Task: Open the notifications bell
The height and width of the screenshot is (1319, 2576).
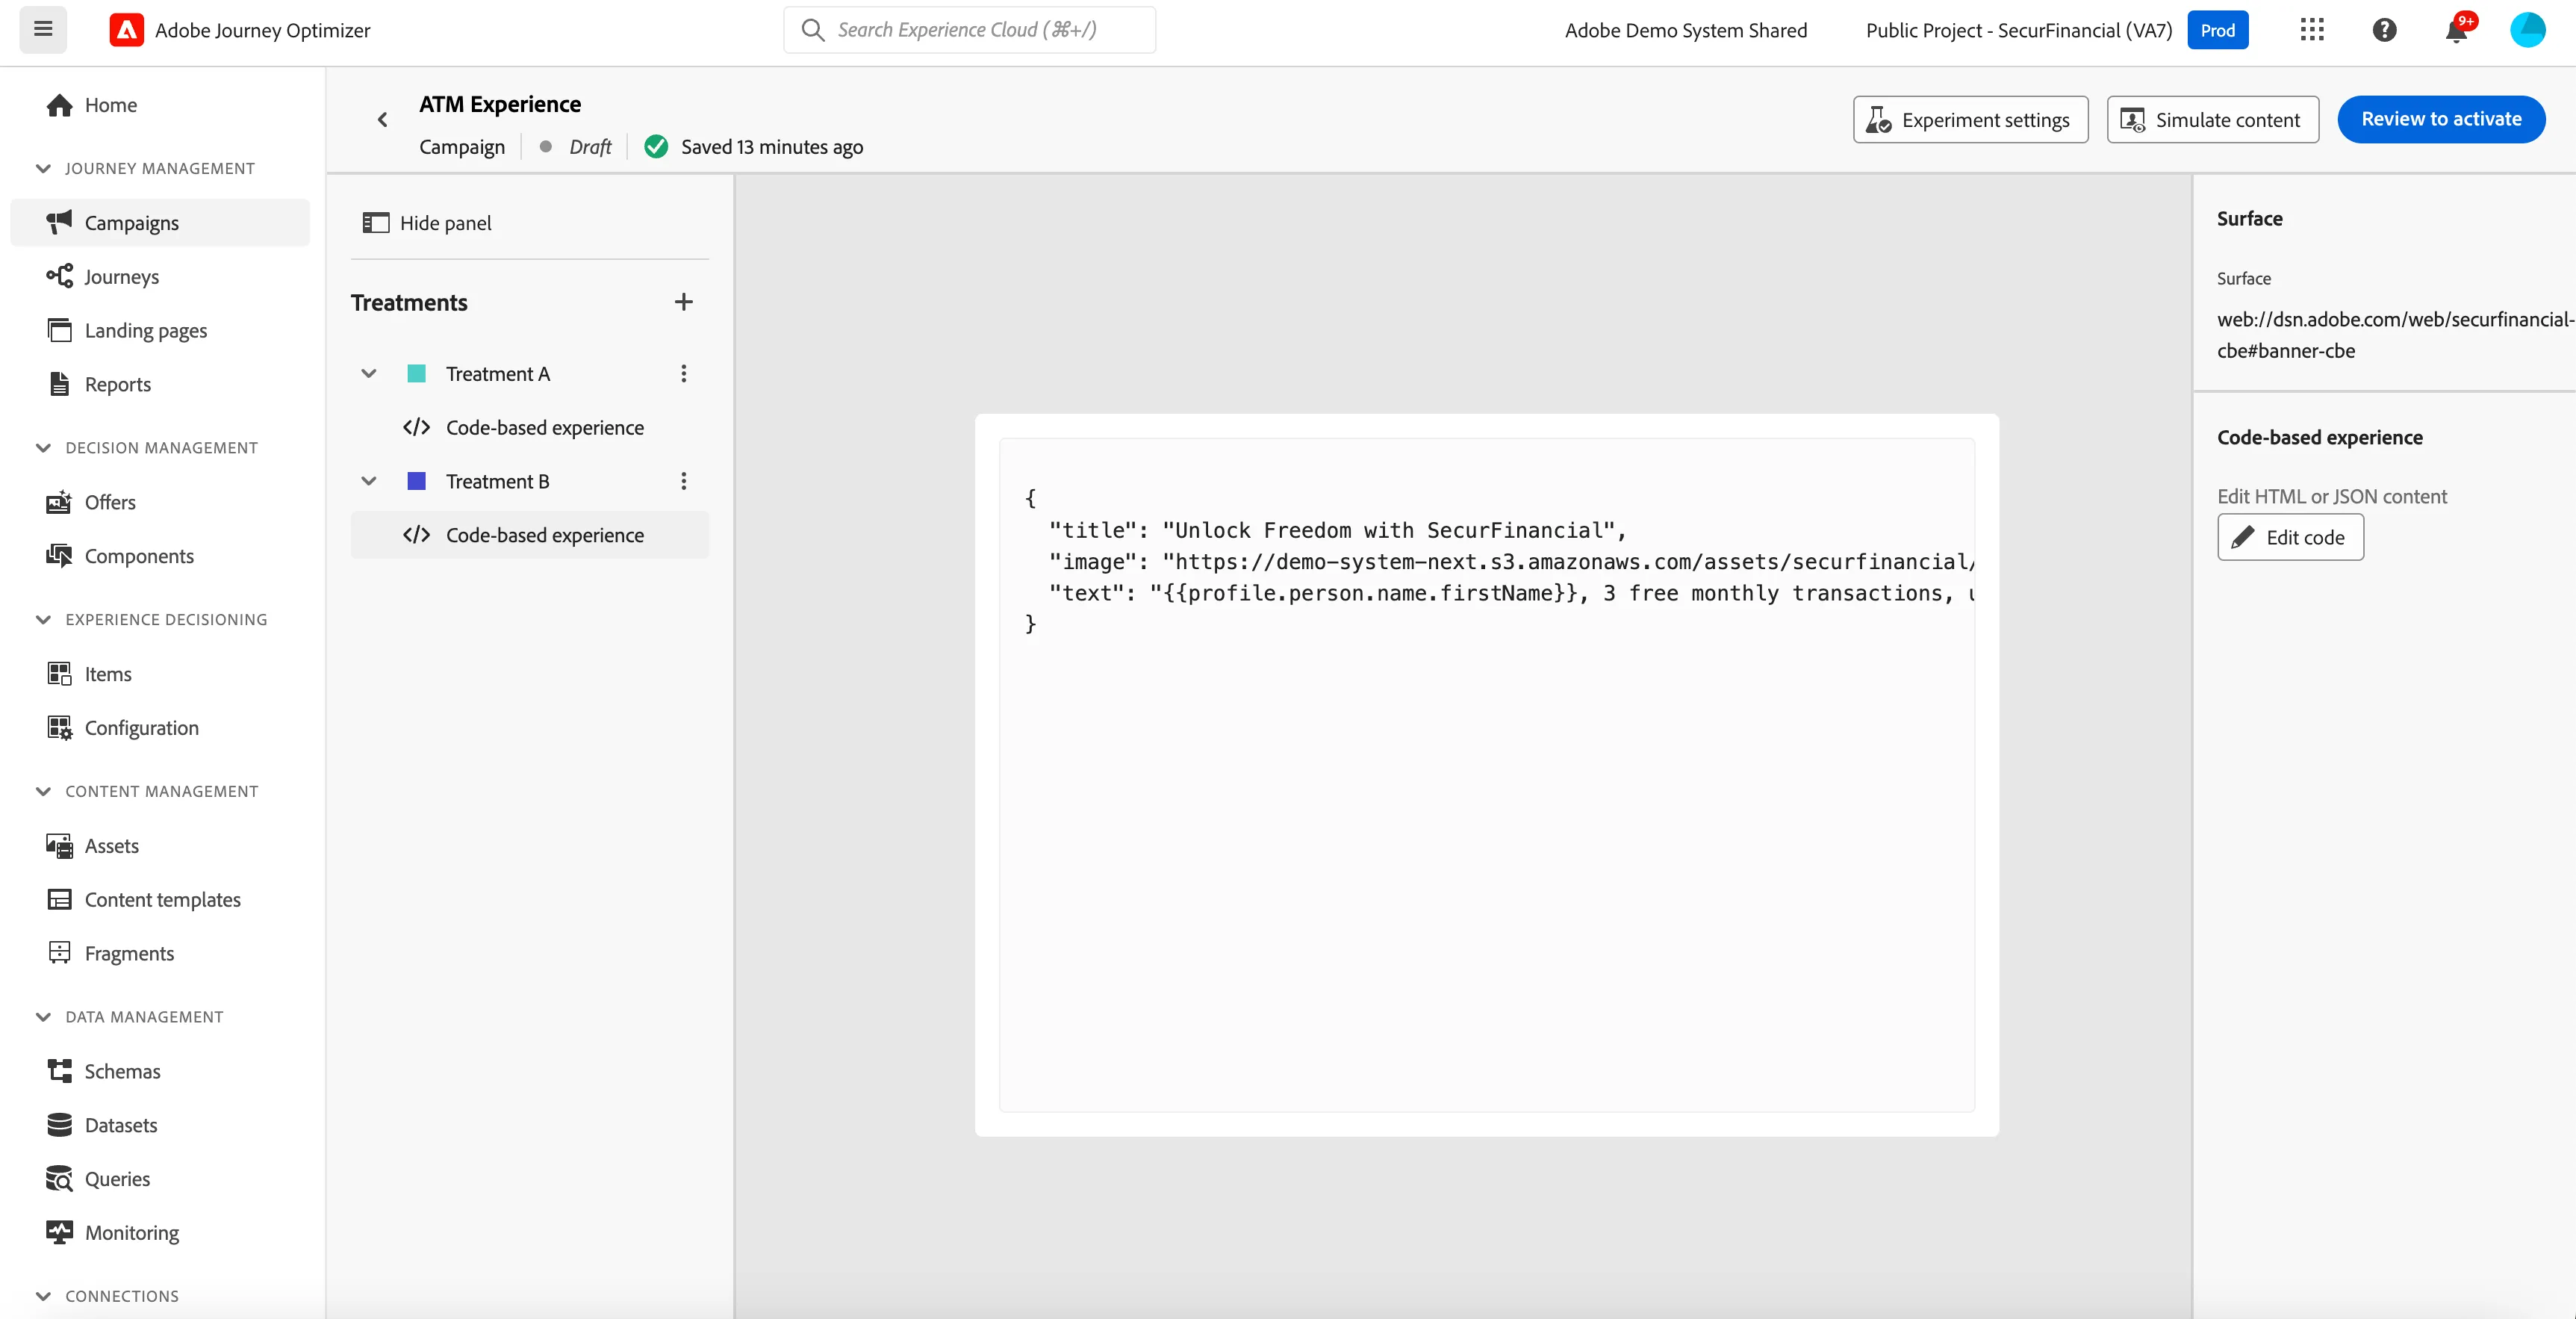Action: click(2456, 30)
